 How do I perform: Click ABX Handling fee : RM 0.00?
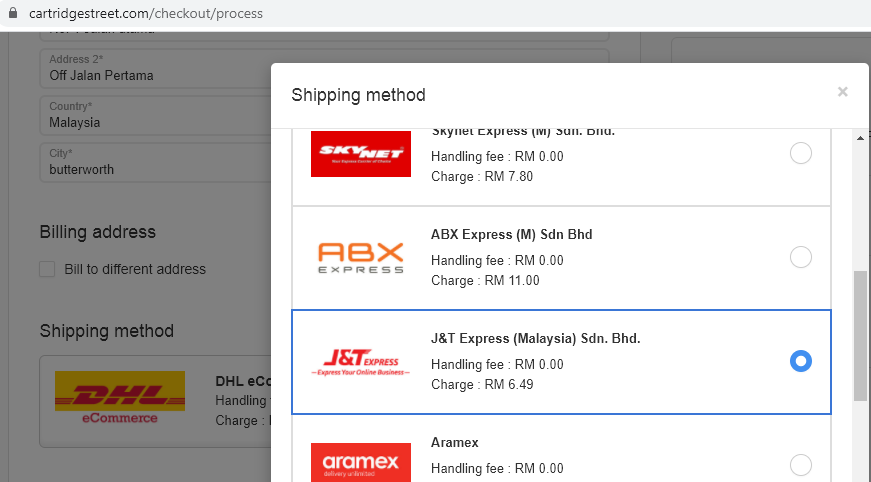pyautogui.click(x=497, y=260)
